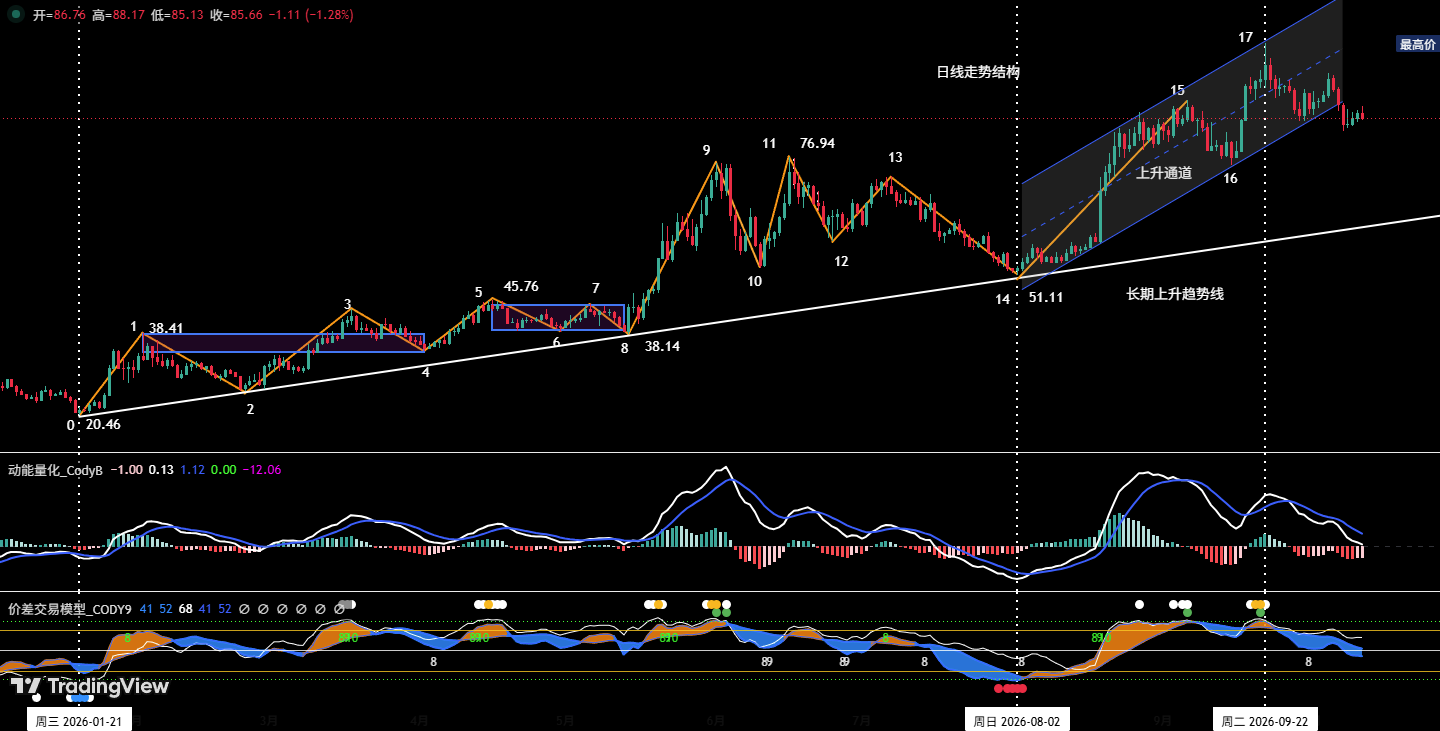Click the wave number 17 label
1440x731 pixels.
coord(1245,37)
